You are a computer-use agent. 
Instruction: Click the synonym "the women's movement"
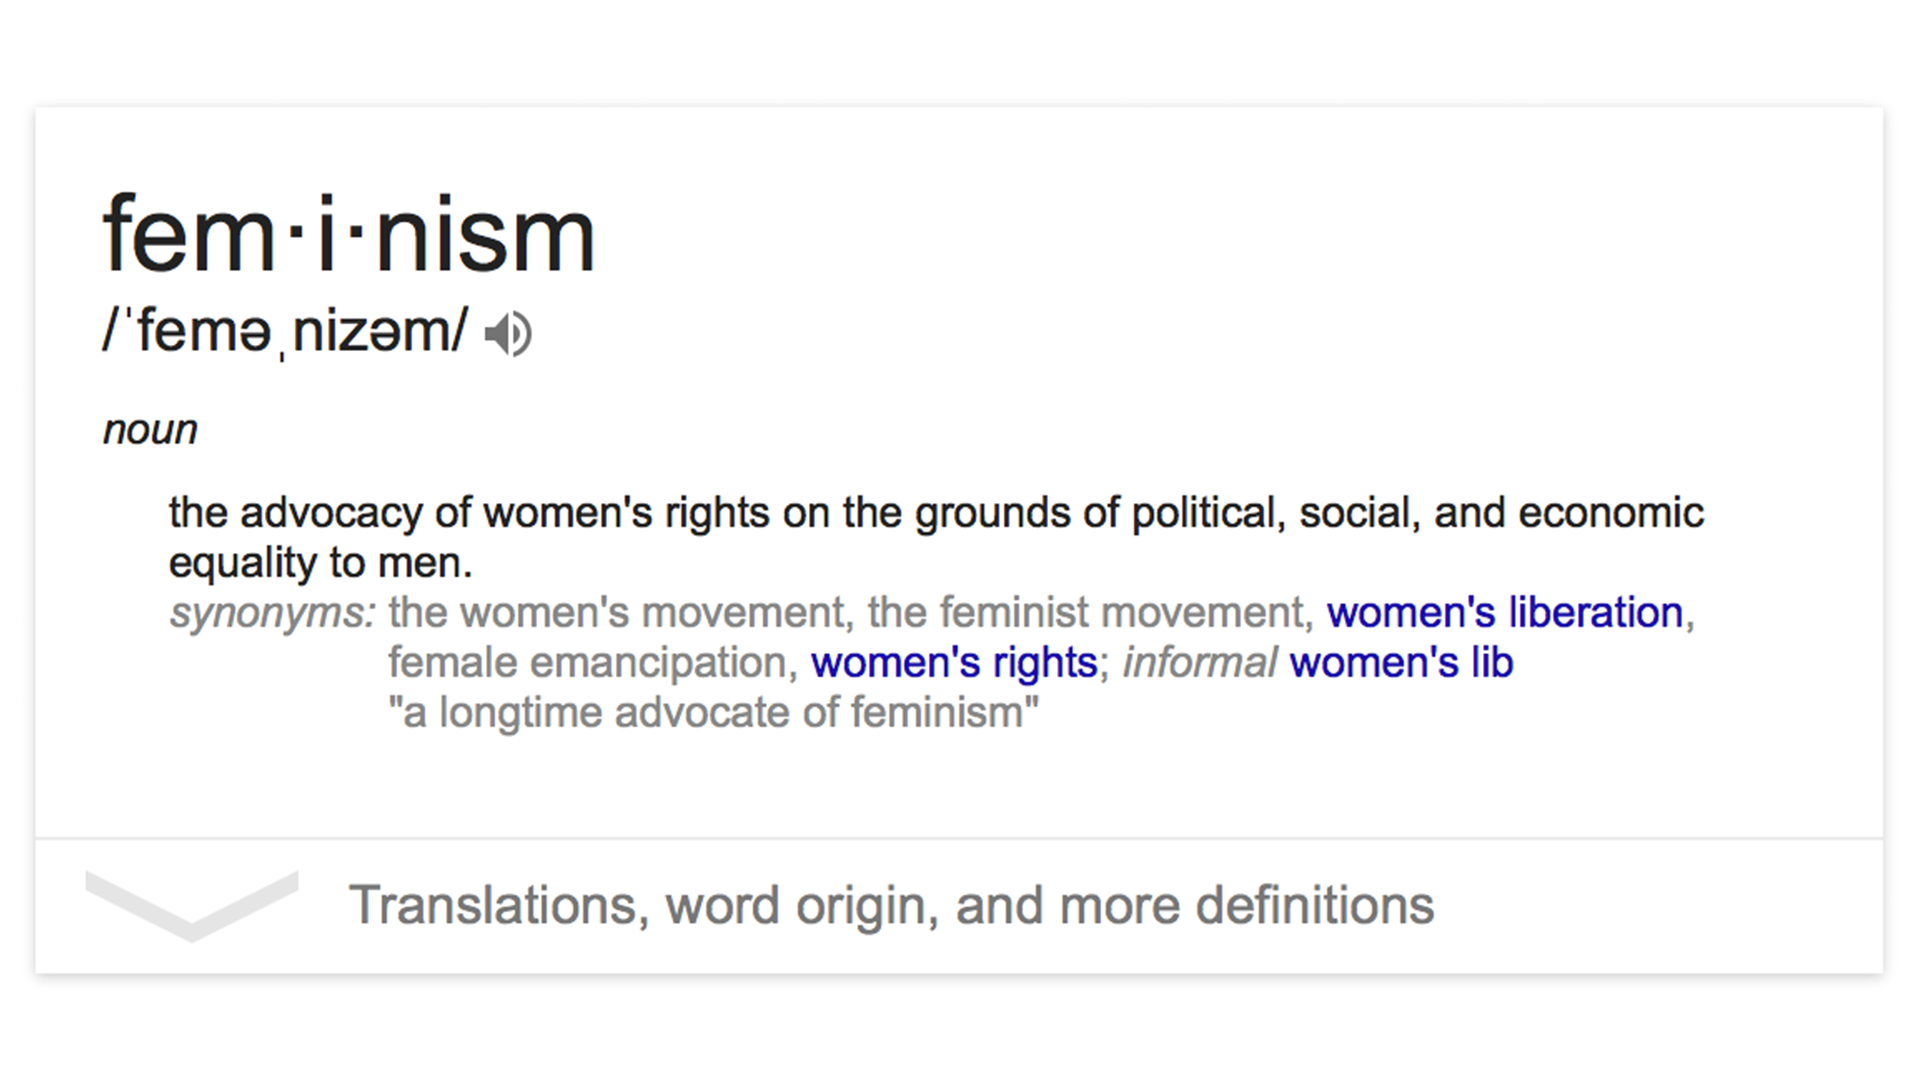[616, 612]
